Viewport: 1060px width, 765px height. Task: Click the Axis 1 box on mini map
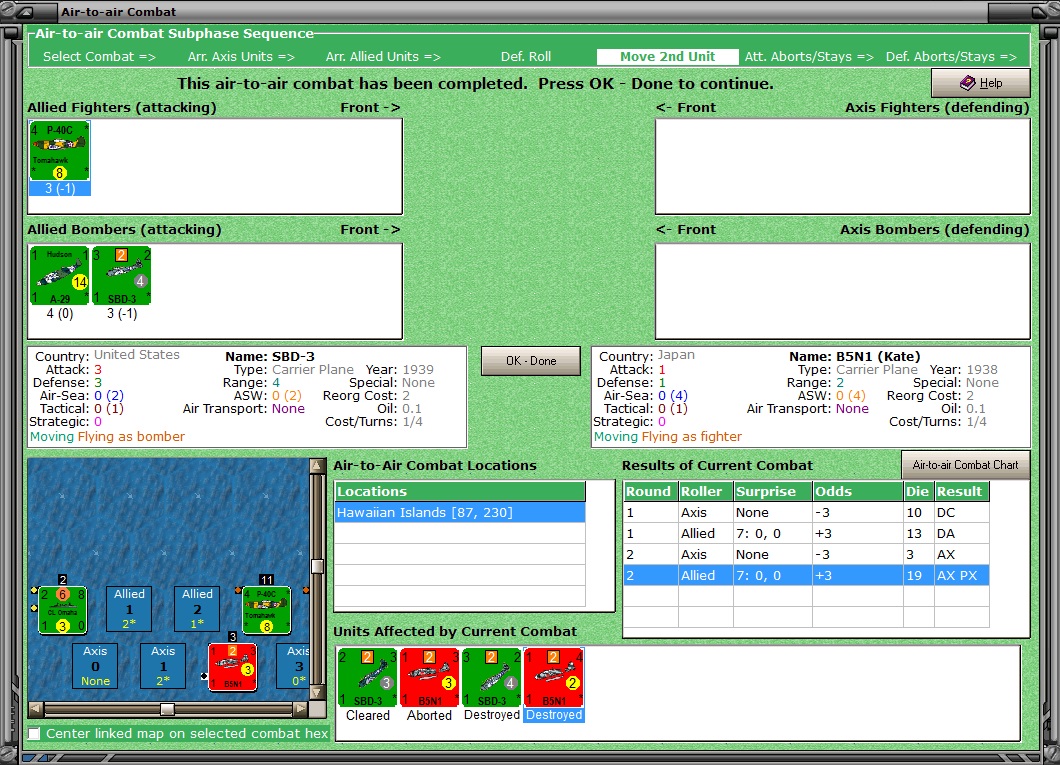(x=163, y=666)
